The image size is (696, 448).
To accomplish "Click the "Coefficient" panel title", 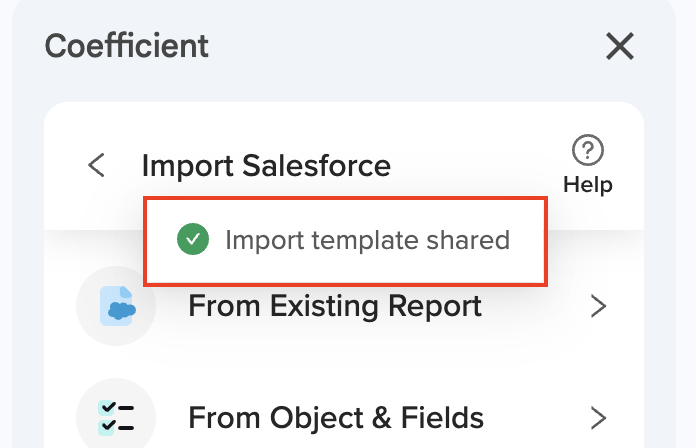I will (x=127, y=45).
